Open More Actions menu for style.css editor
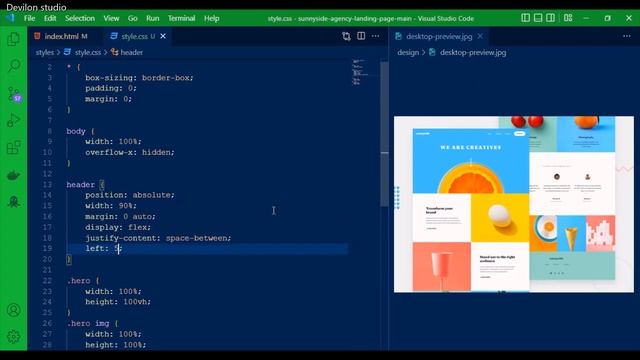This screenshot has width=640, height=360. [x=376, y=36]
